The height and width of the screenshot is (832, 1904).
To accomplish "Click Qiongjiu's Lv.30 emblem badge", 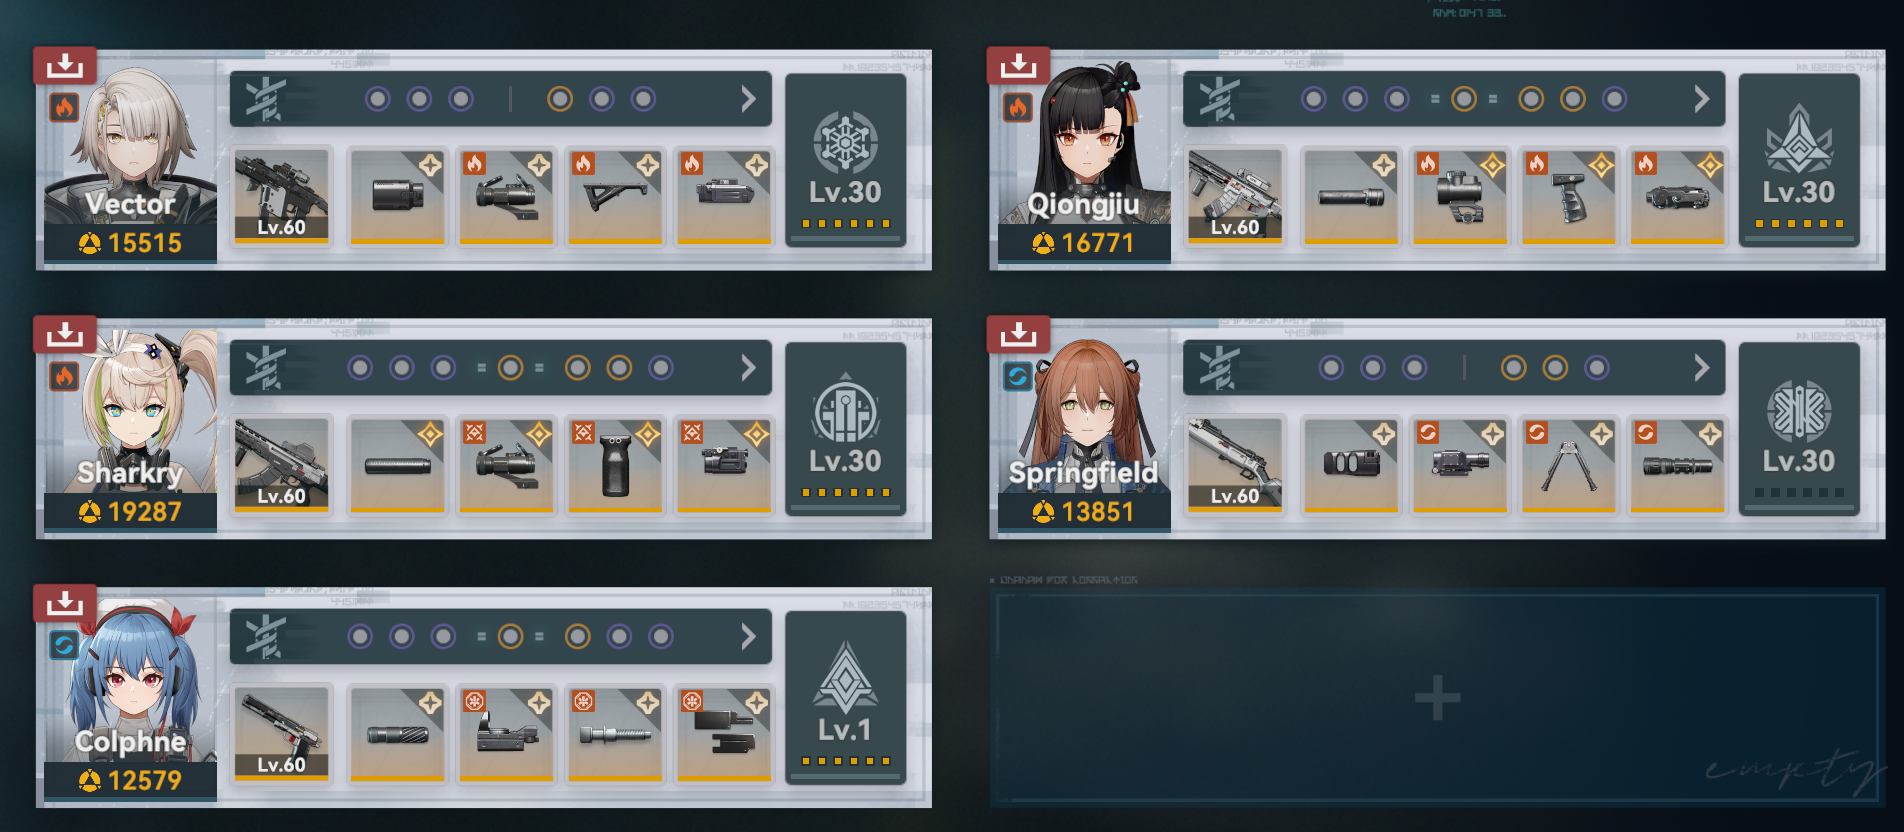I will tap(1798, 160).
